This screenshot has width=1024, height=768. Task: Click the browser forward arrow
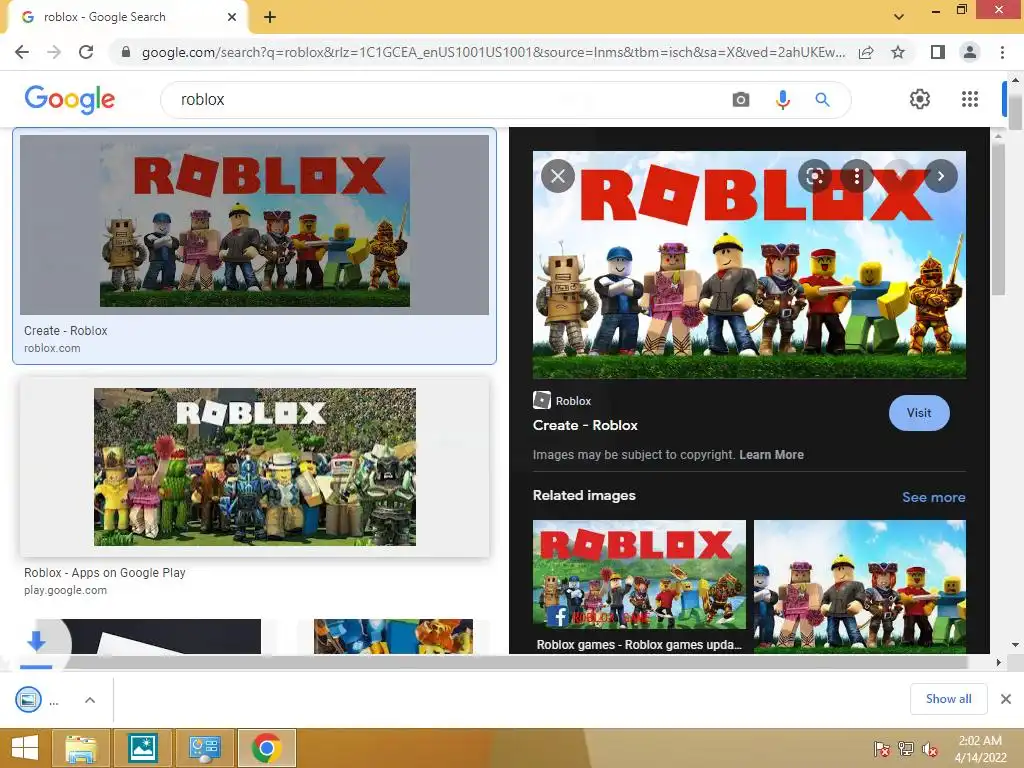(x=54, y=52)
